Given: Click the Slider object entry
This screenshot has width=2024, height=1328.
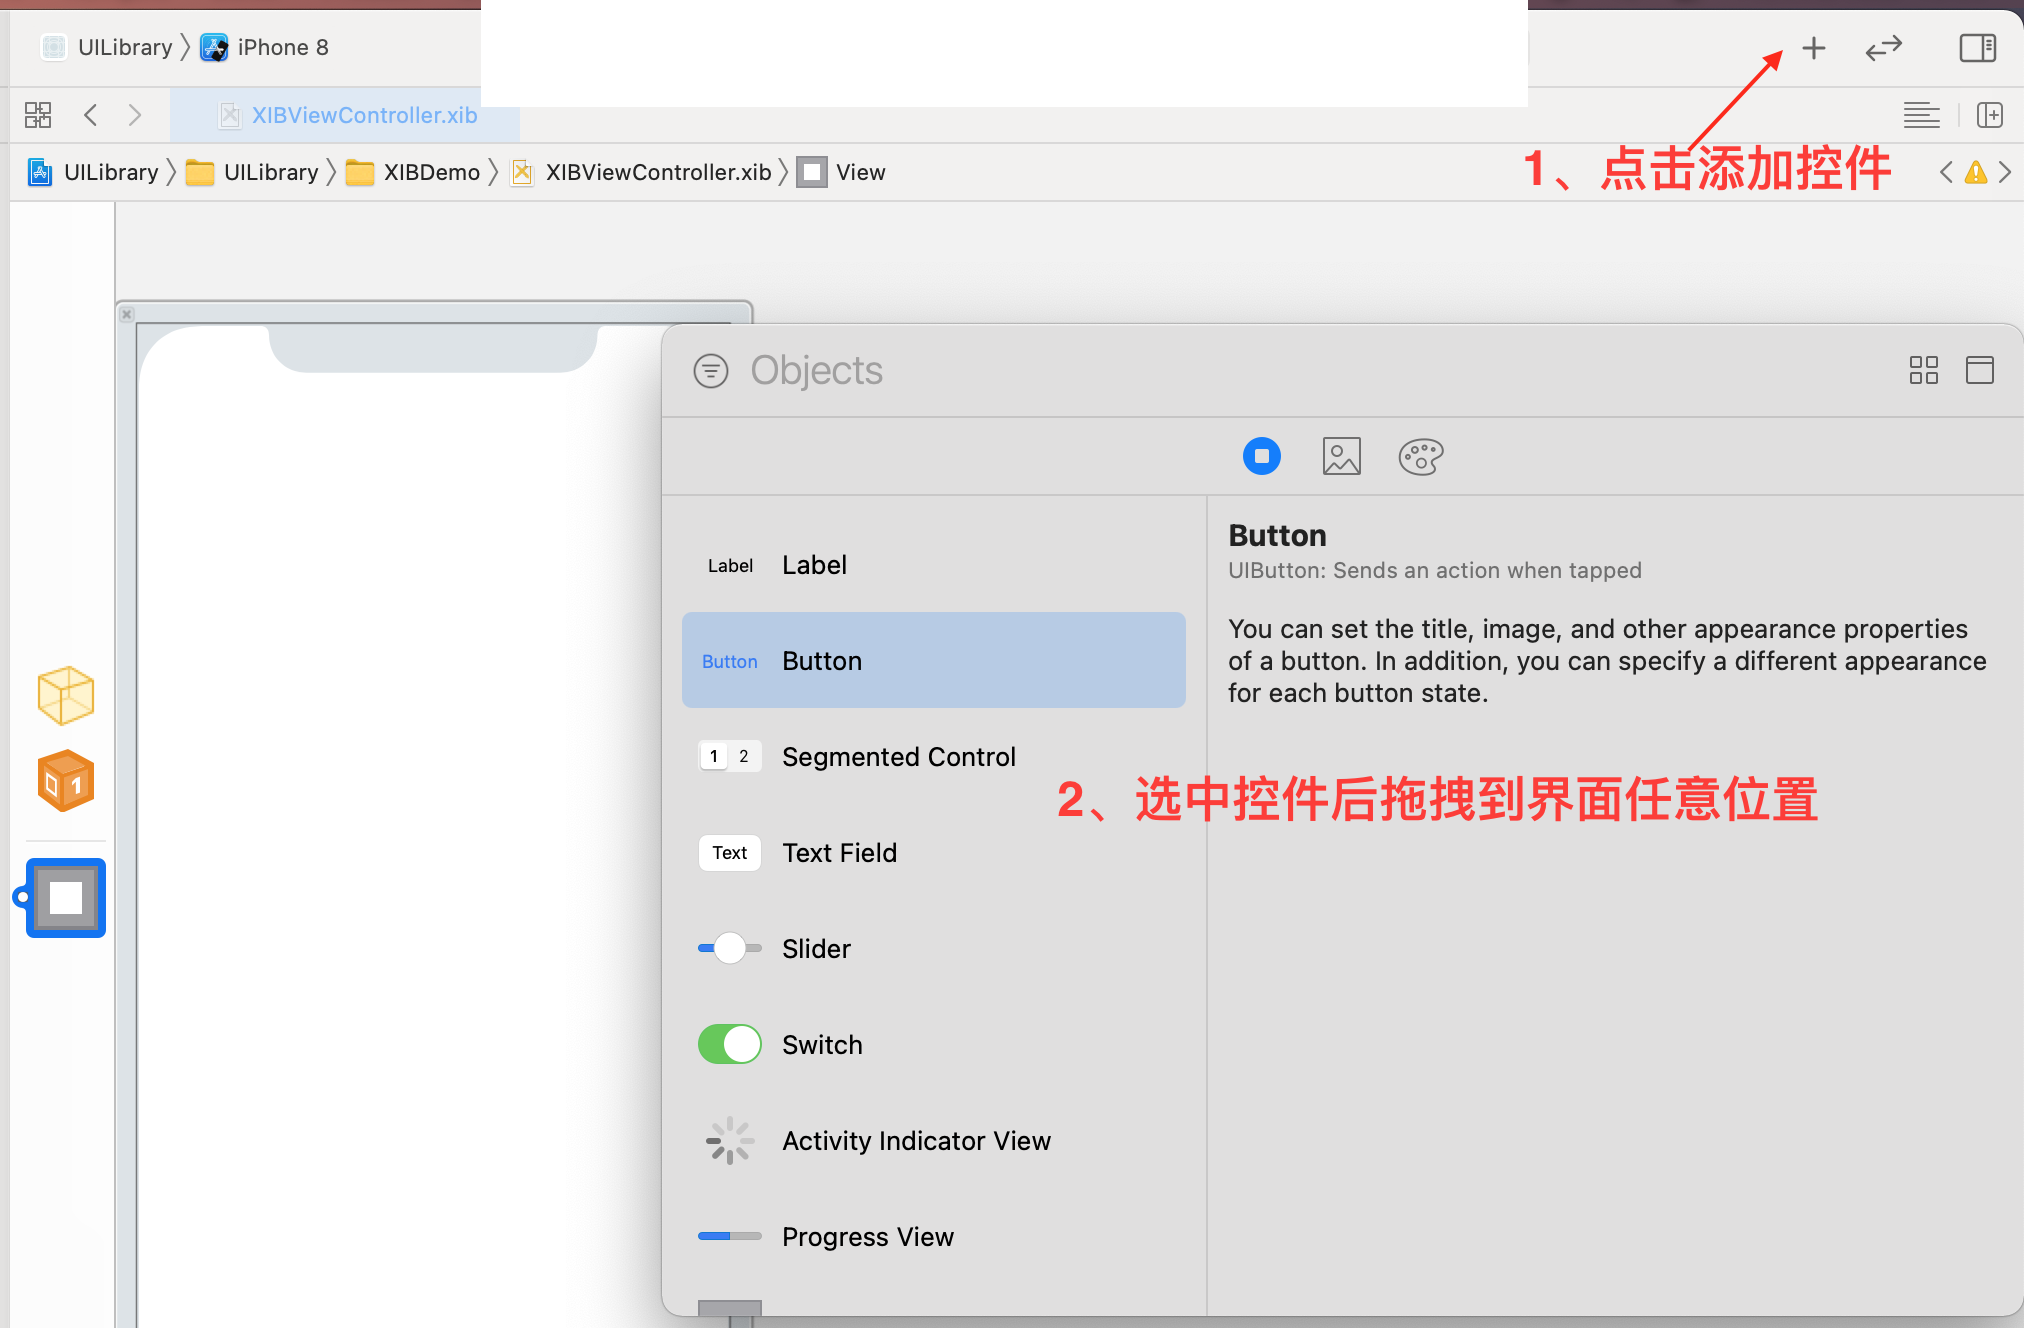Looking at the screenshot, I should (x=816, y=949).
